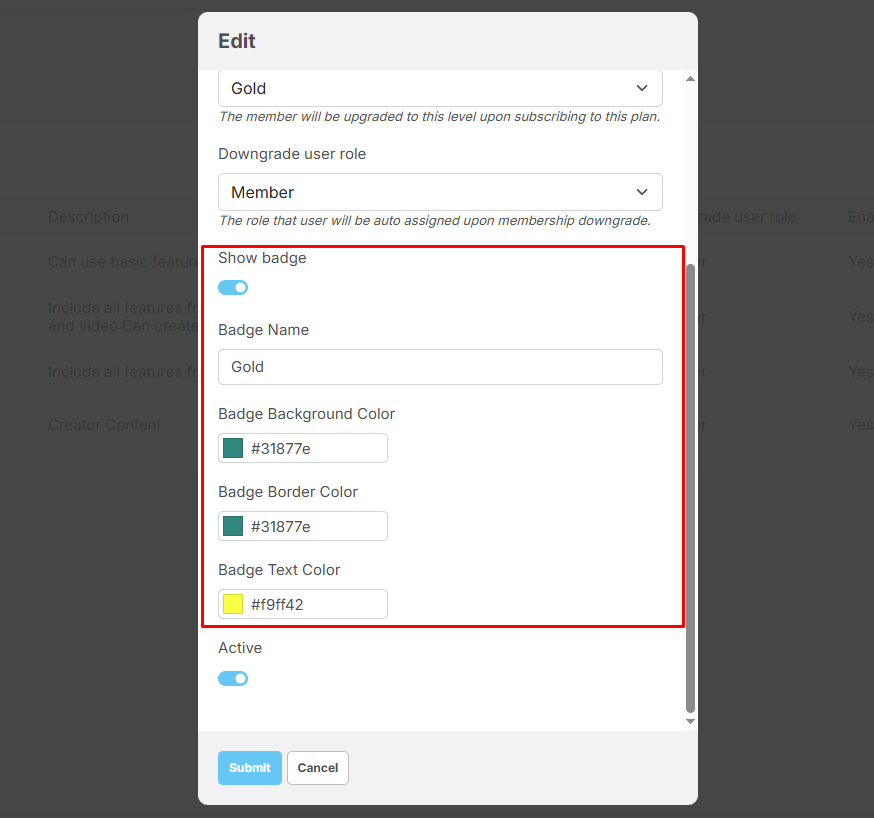Click the chevron arrow on Member dropdown
Image resolution: width=874 pixels, height=818 pixels.
click(x=642, y=192)
